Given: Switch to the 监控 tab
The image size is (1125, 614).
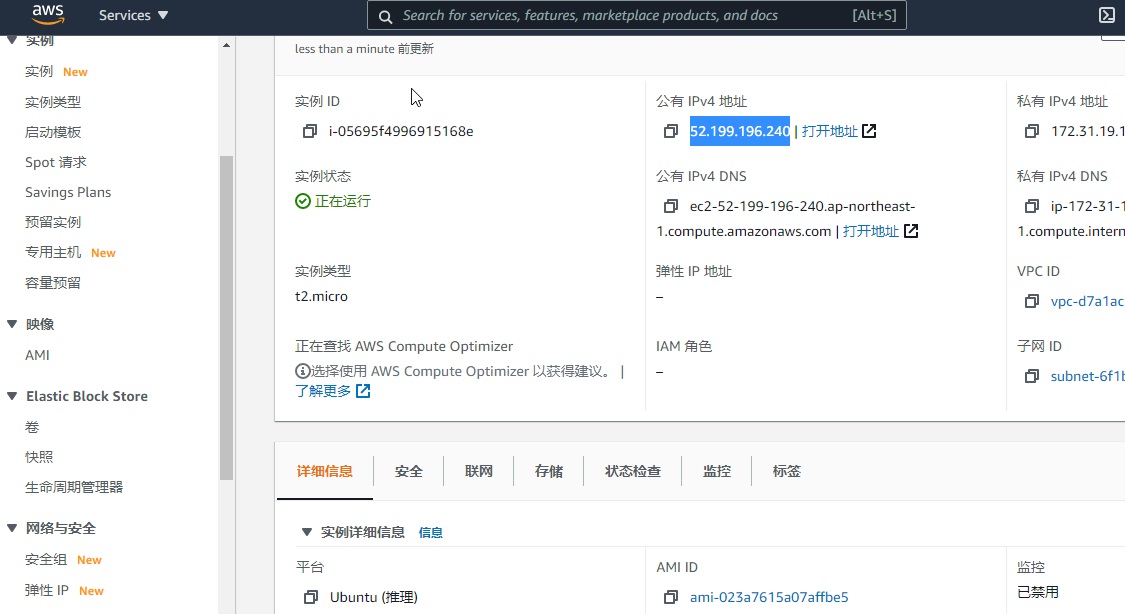Looking at the screenshot, I should tap(717, 470).
